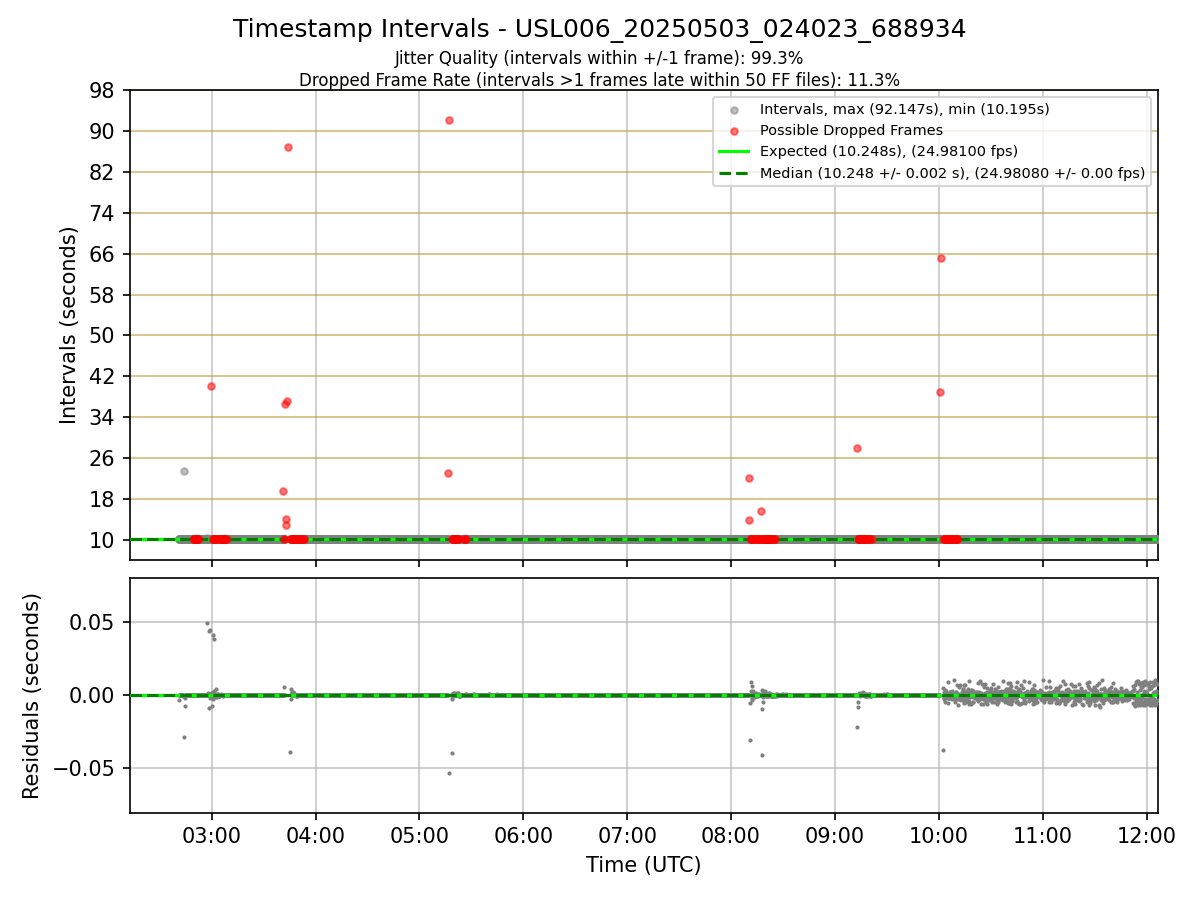Click the red point near 28 seconds after 09:00

[857, 448]
